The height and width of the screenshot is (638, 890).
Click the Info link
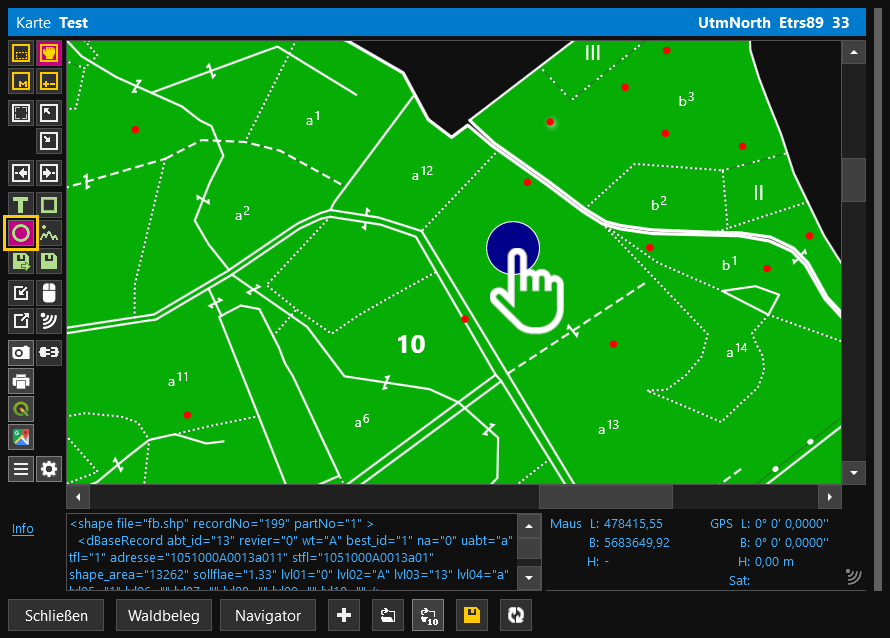22,529
